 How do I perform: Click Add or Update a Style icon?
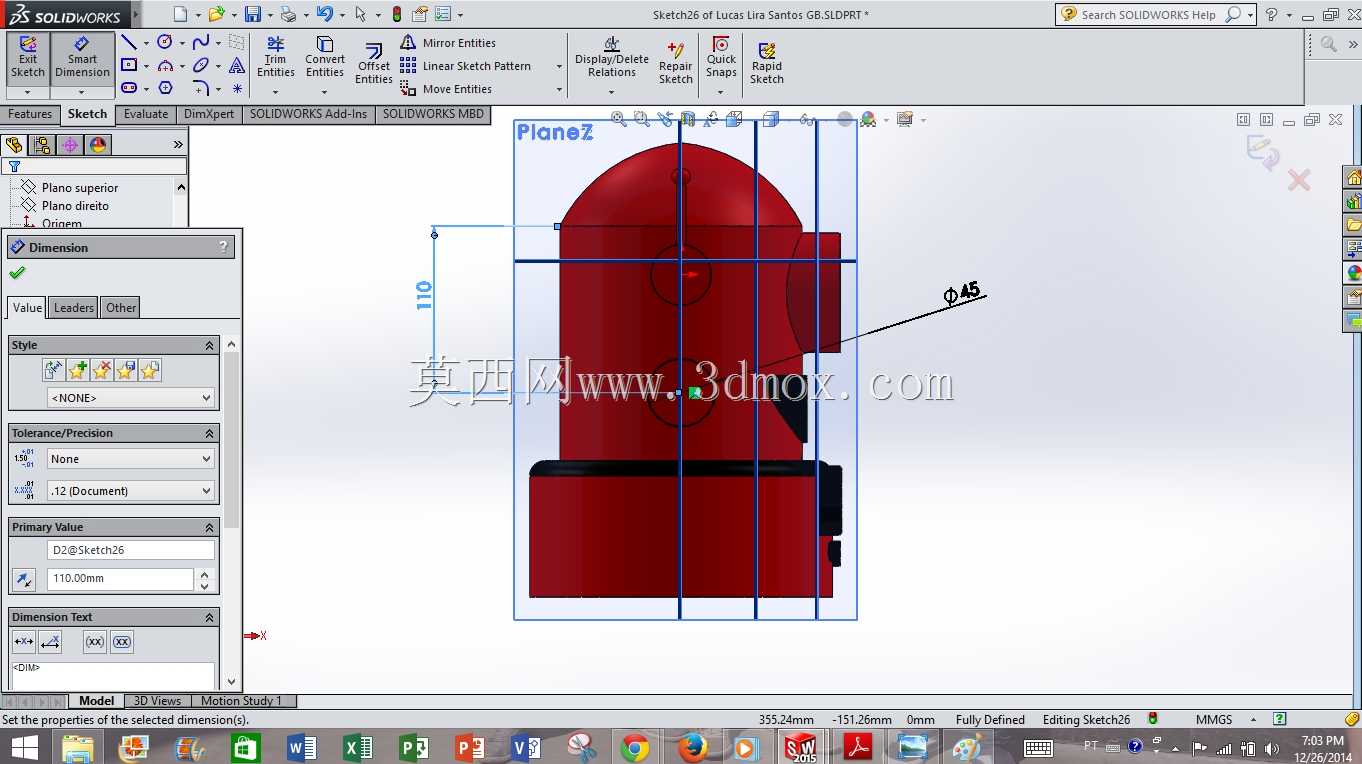(77, 371)
